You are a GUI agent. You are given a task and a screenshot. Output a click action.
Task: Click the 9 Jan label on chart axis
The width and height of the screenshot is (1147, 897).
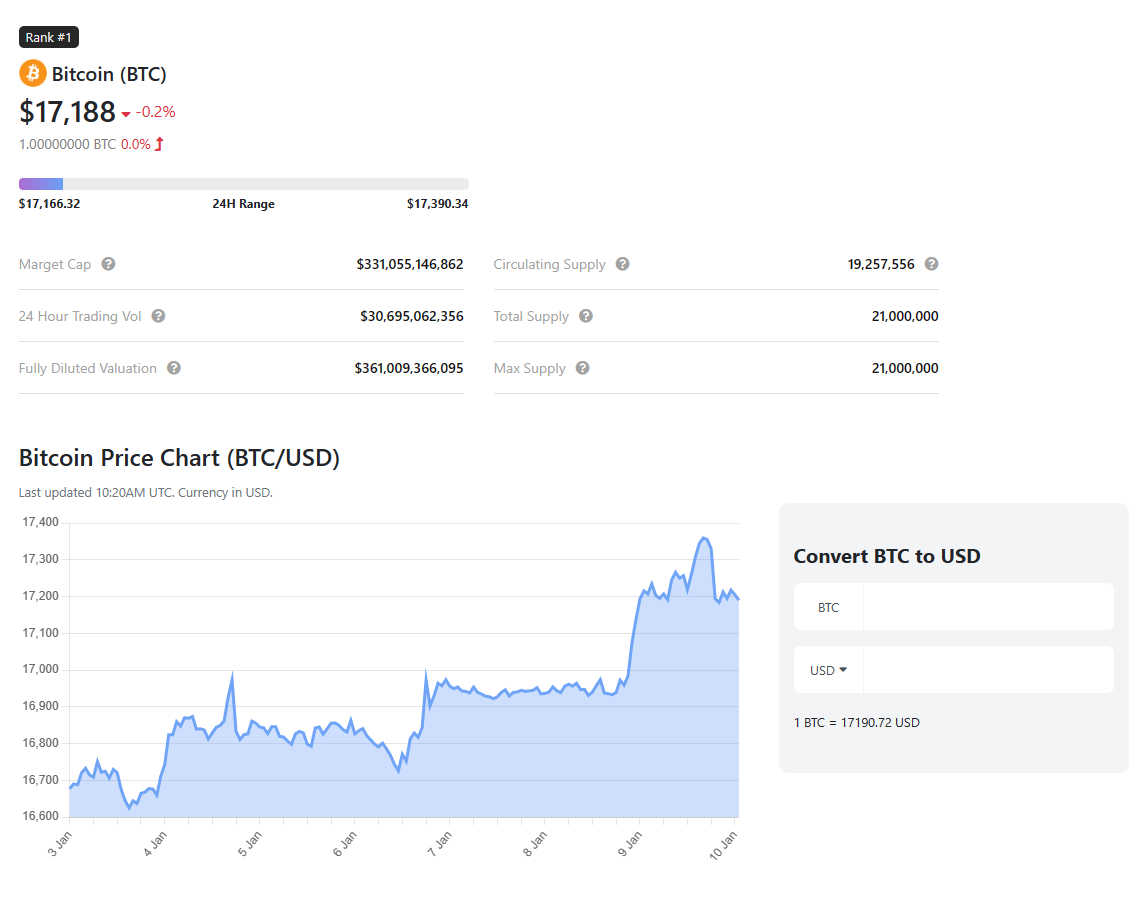[x=630, y=844]
